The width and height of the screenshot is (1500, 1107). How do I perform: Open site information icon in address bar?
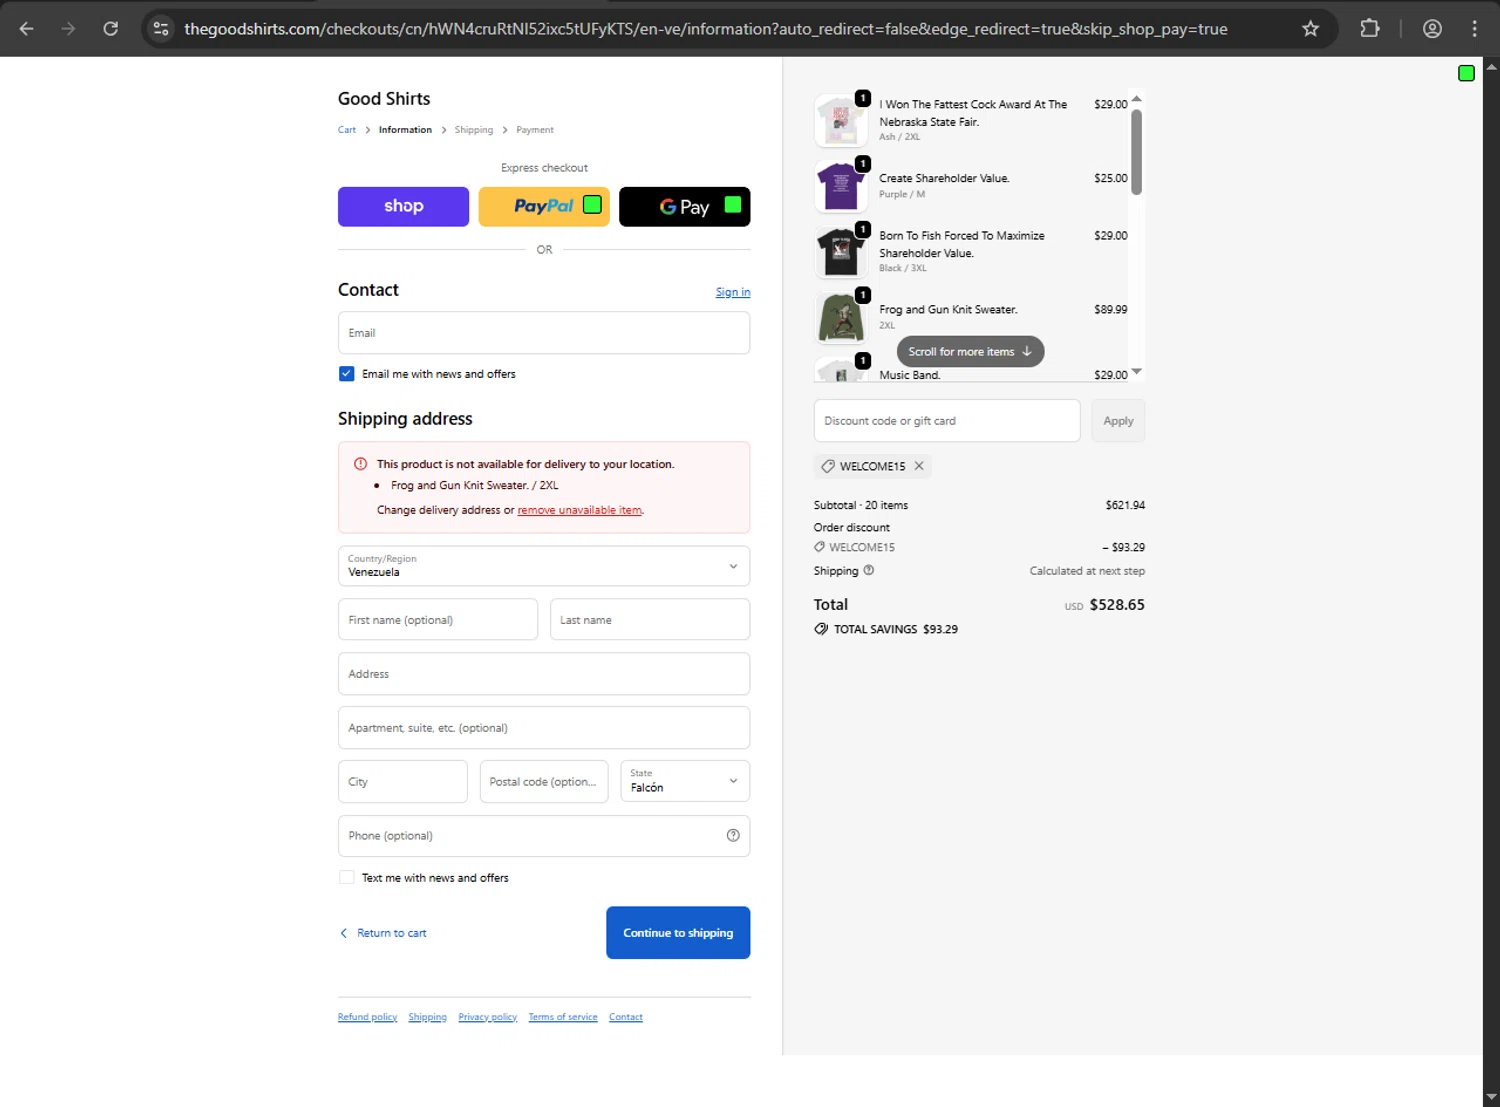click(161, 29)
